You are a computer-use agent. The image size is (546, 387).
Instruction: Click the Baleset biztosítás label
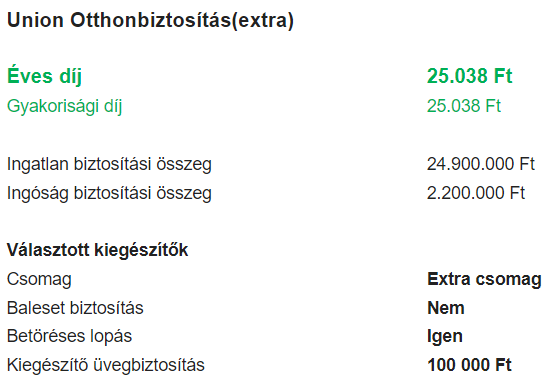75,308
